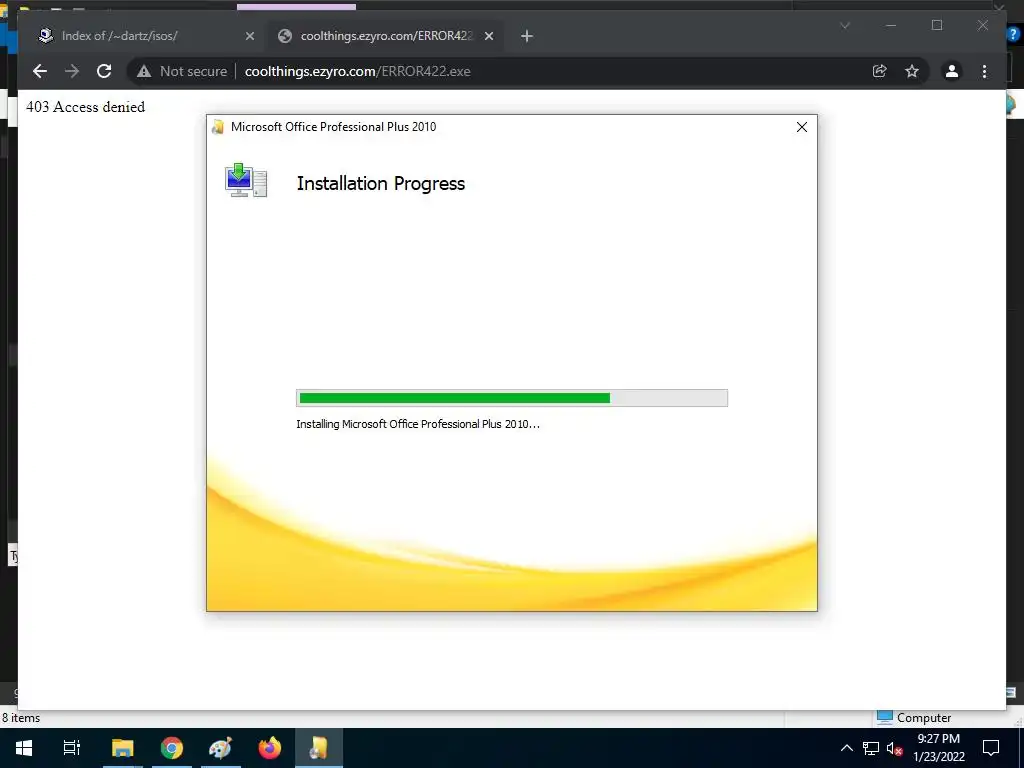
Task: Click the Installation Progress heading
Action: (381, 184)
